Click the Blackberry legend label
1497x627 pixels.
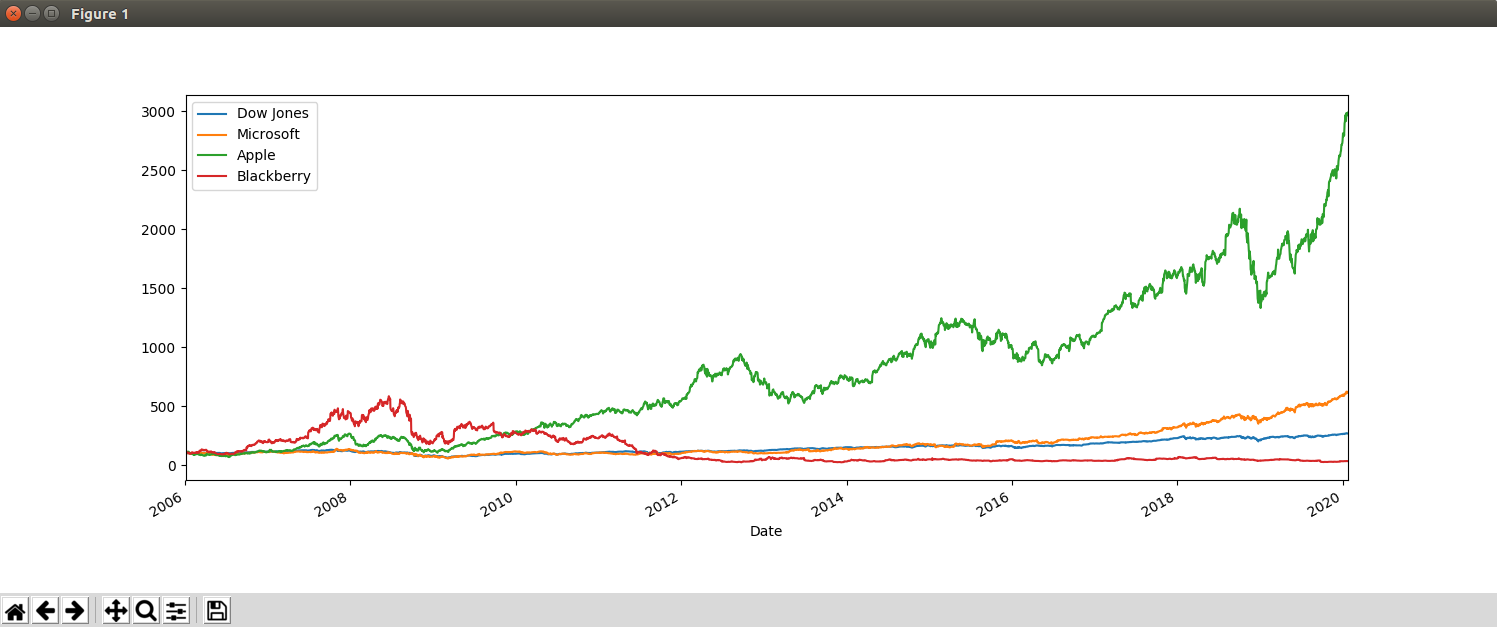[x=273, y=176]
